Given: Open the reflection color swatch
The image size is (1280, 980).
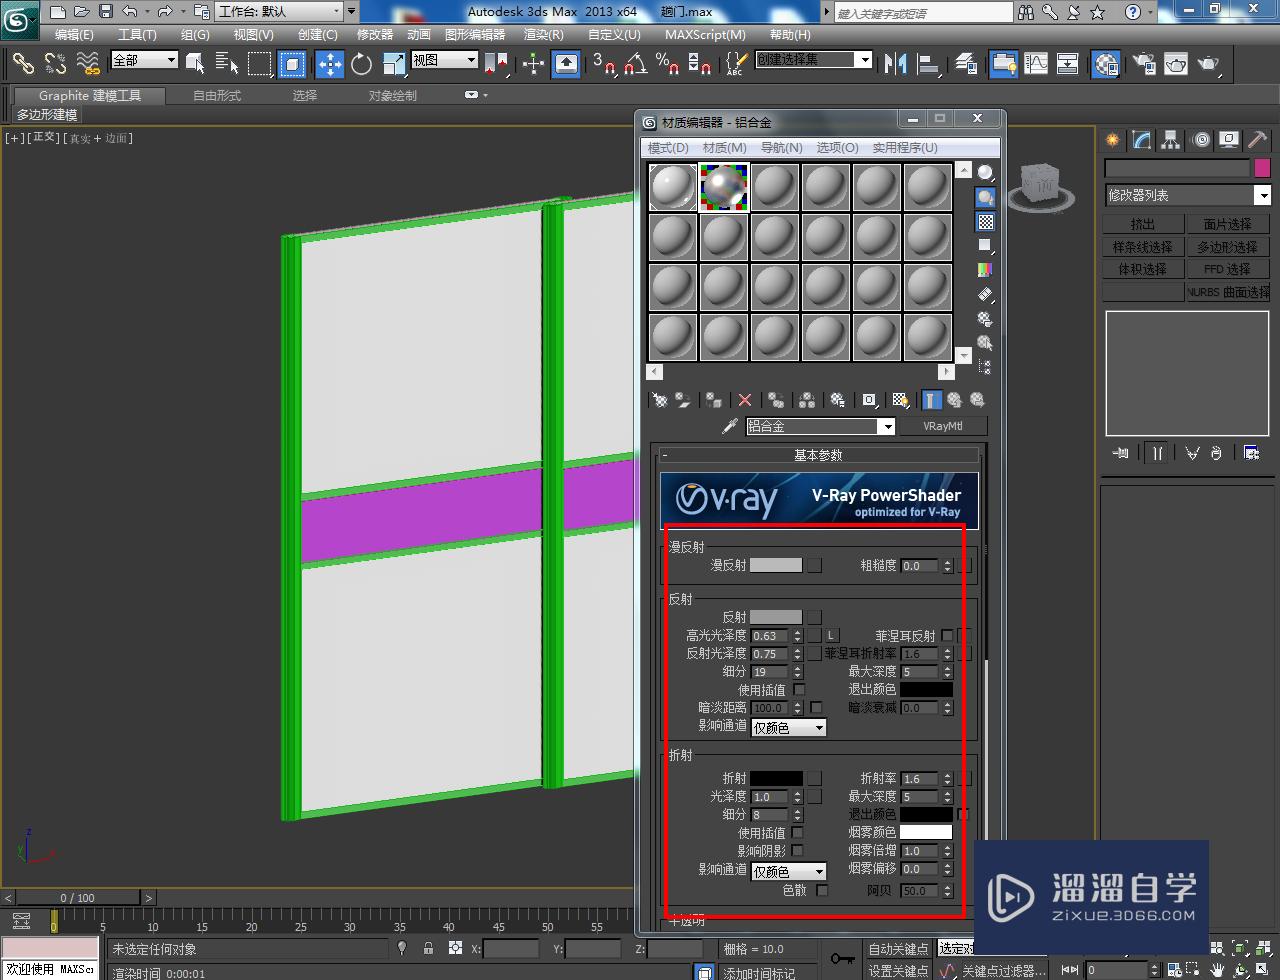Looking at the screenshot, I should pos(776,618).
